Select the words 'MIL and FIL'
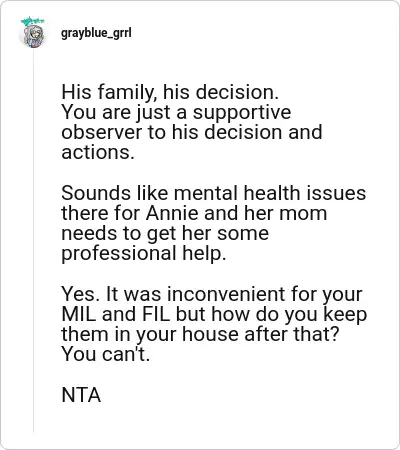400x450 pixels. 116,314
